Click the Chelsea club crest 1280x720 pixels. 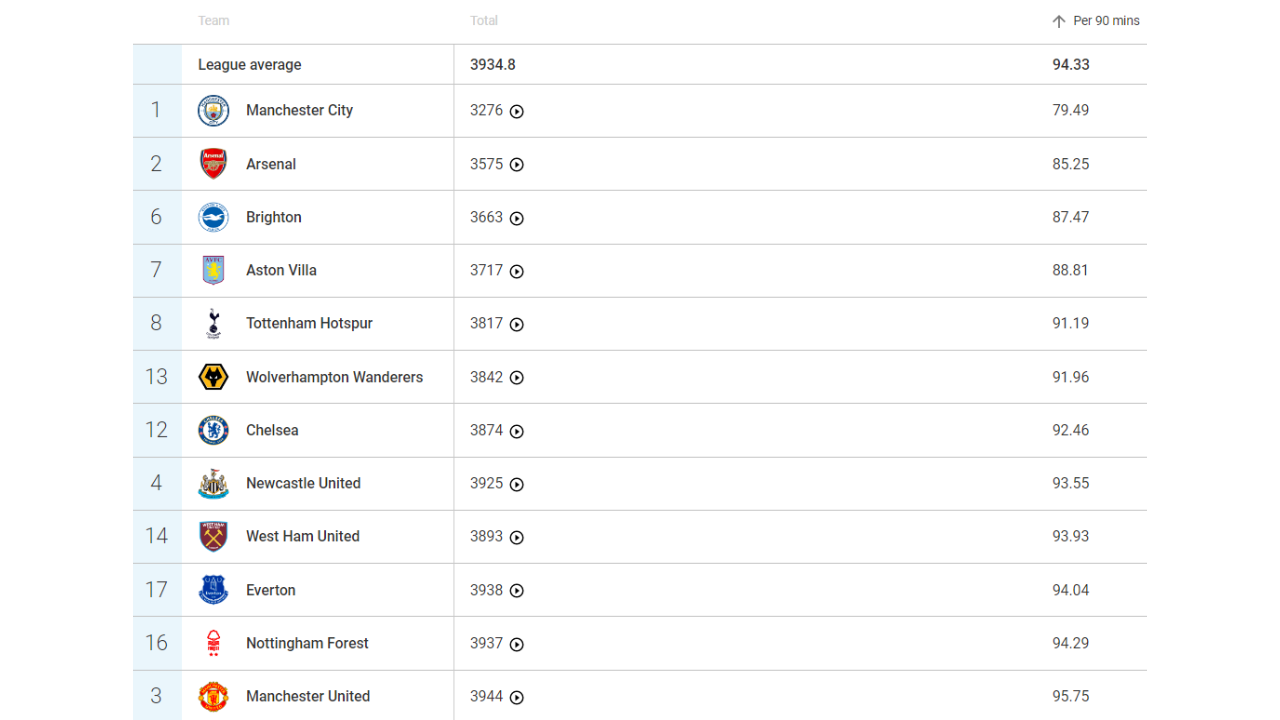(x=213, y=430)
